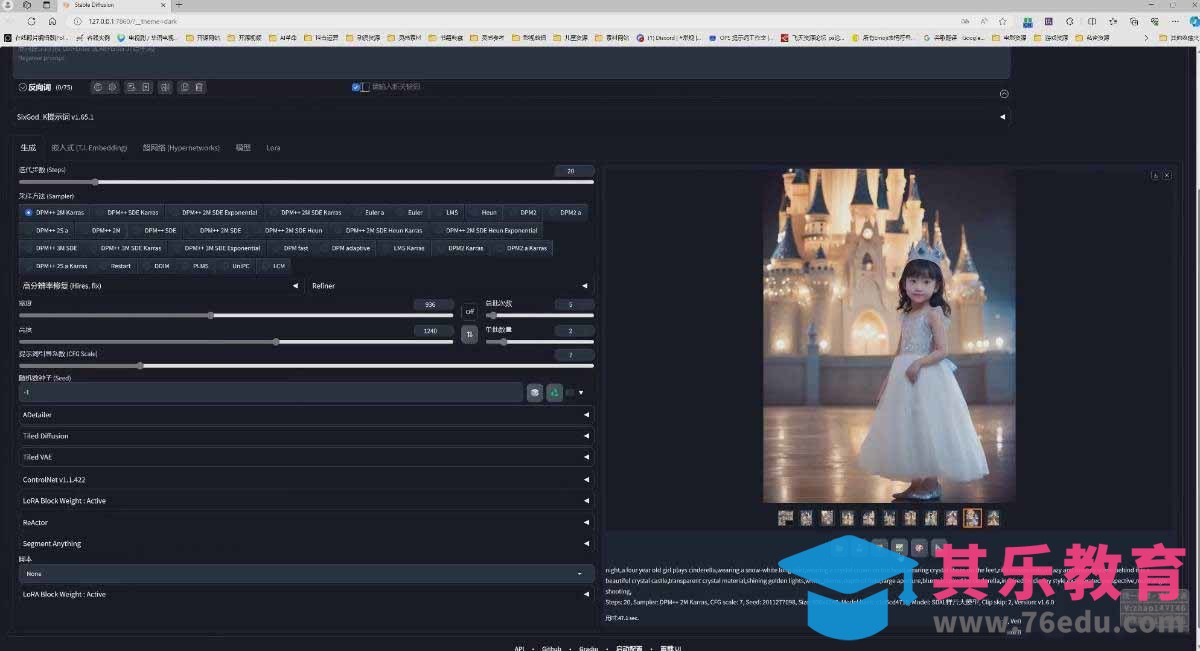The width and height of the screenshot is (1200, 651).
Task: Click the generated girl image preview
Action: 889,335
